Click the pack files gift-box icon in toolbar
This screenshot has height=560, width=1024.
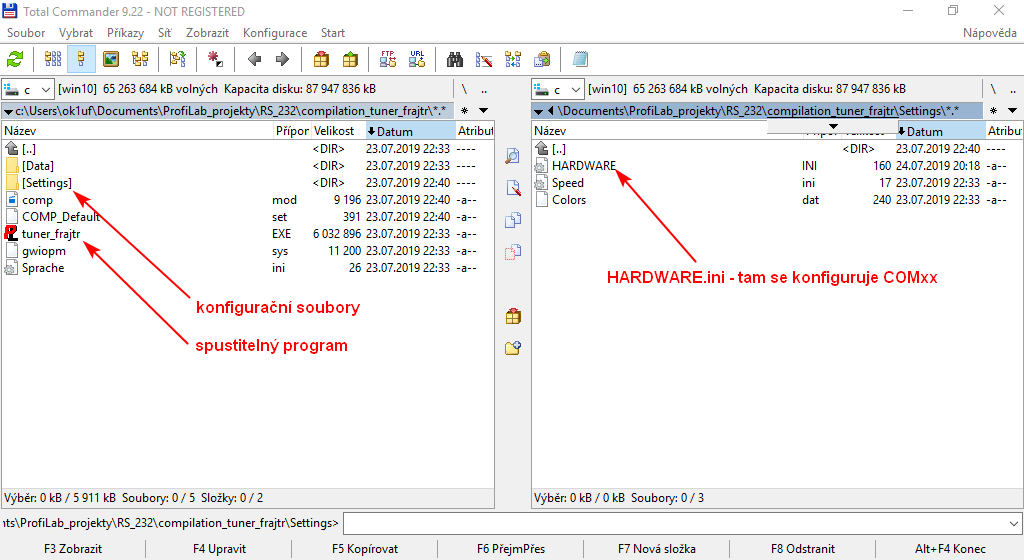[321, 59]
